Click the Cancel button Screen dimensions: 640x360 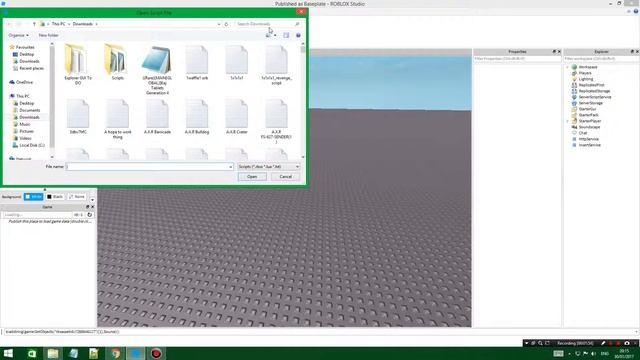(x=285, y=177)
